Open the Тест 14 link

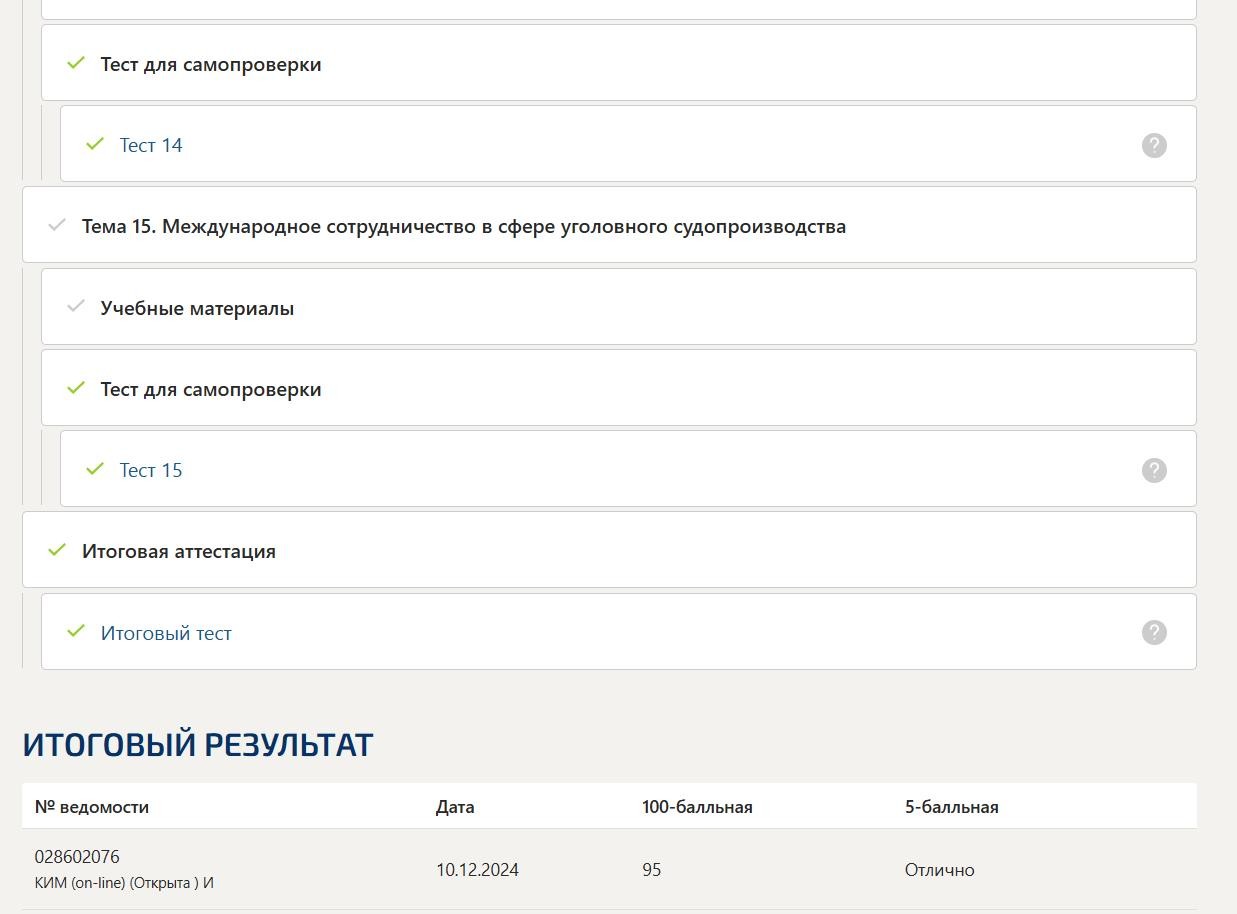[151, 145]
